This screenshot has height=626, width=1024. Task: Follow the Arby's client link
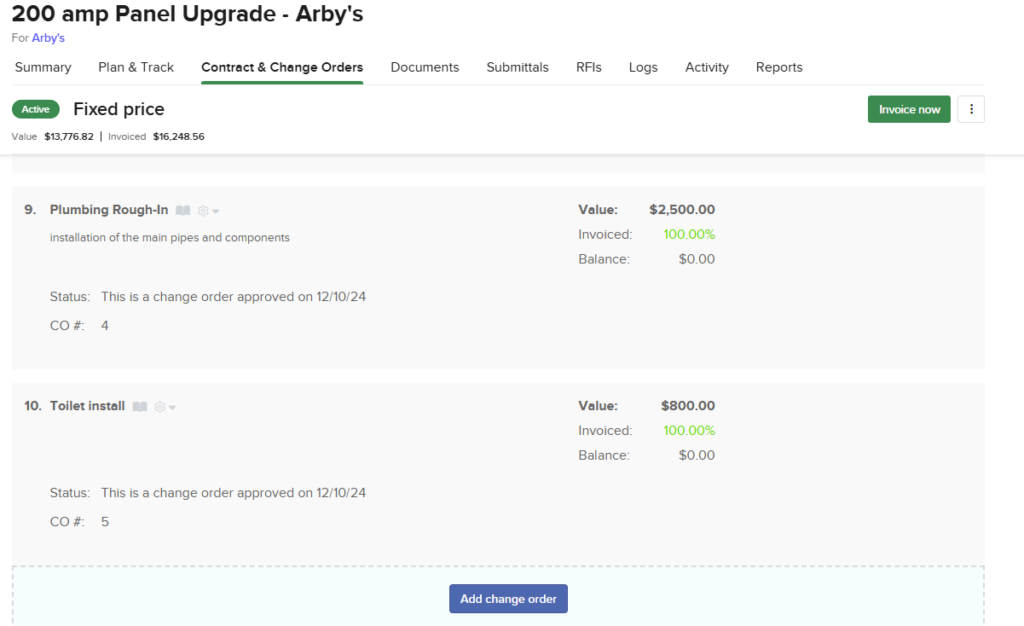(x=48, y=38)
